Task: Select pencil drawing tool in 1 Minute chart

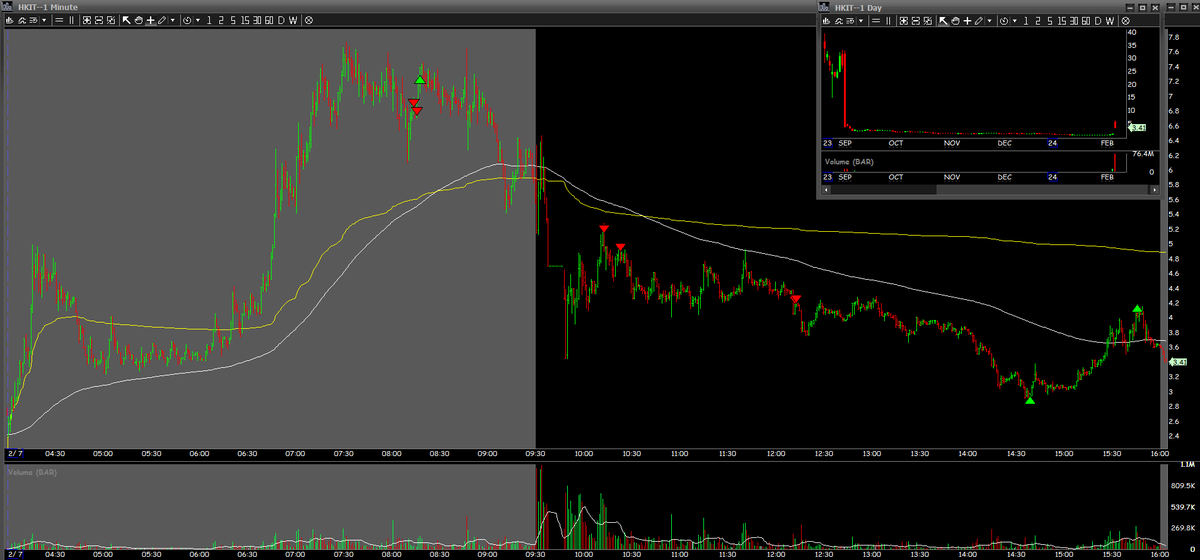Action: pos(162,20)
